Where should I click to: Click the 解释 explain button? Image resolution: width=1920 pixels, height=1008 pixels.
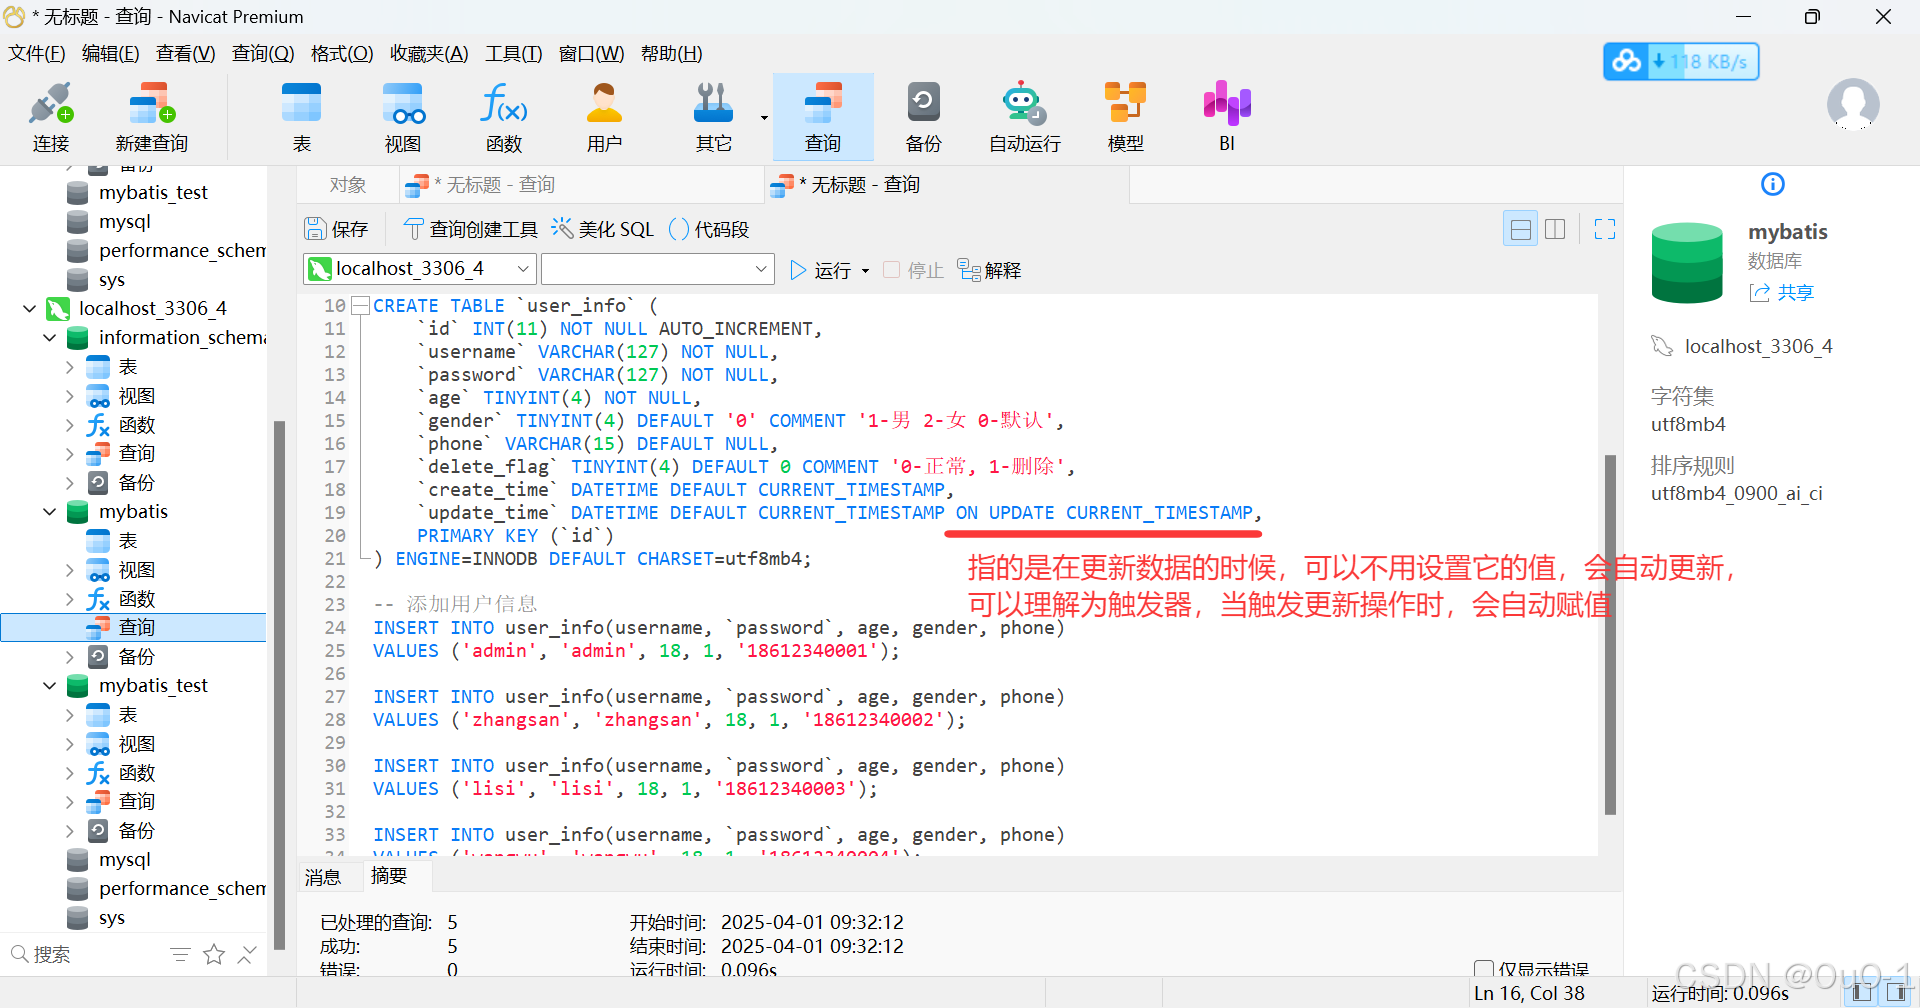pyautogui.click(x=989, y=270)
